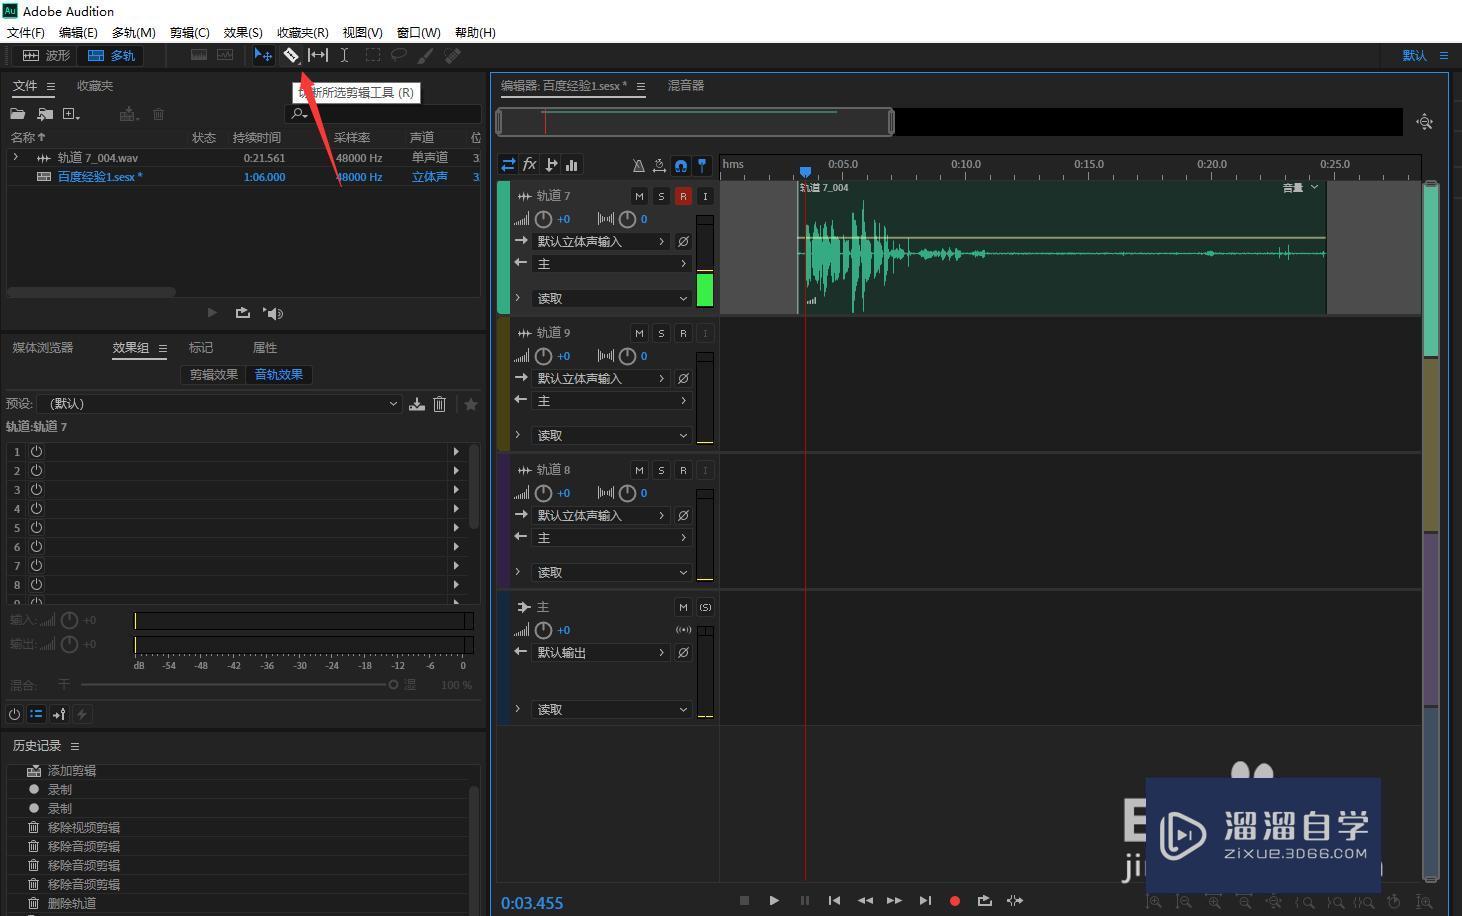Open the 主 output dropdown on 轨道 7

[x=611, y=264]
